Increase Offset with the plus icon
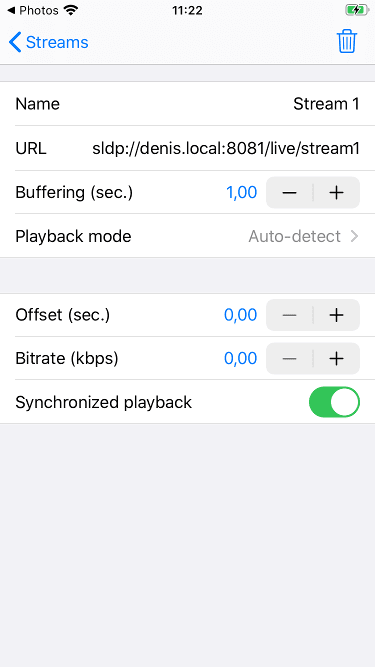 click(336, 315)
